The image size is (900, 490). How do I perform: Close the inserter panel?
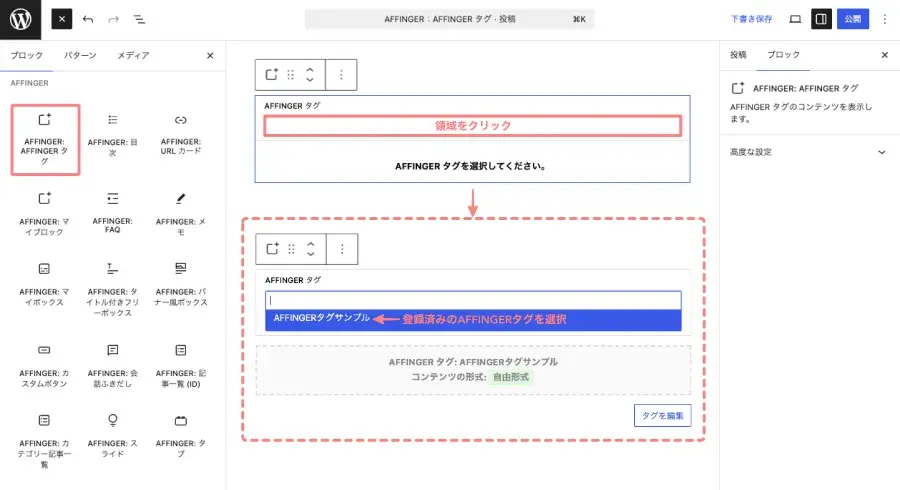(210, 56)
